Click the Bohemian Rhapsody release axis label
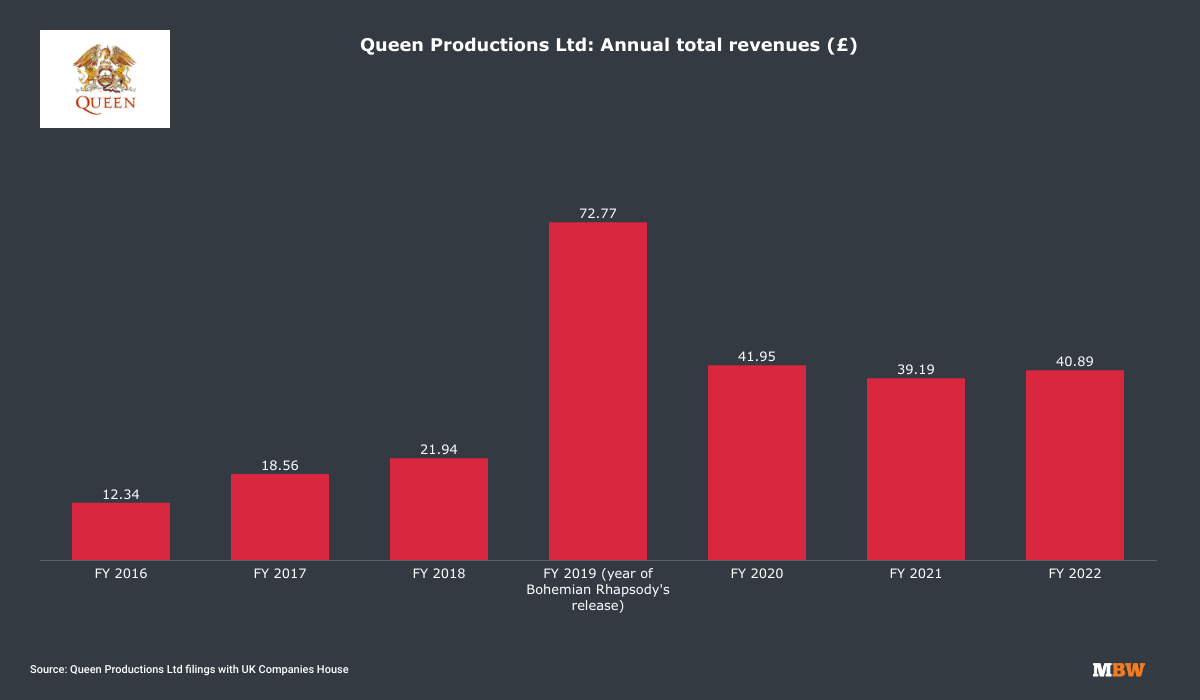Viewport: 1200px width, 700px height. (x=598, y=589)
